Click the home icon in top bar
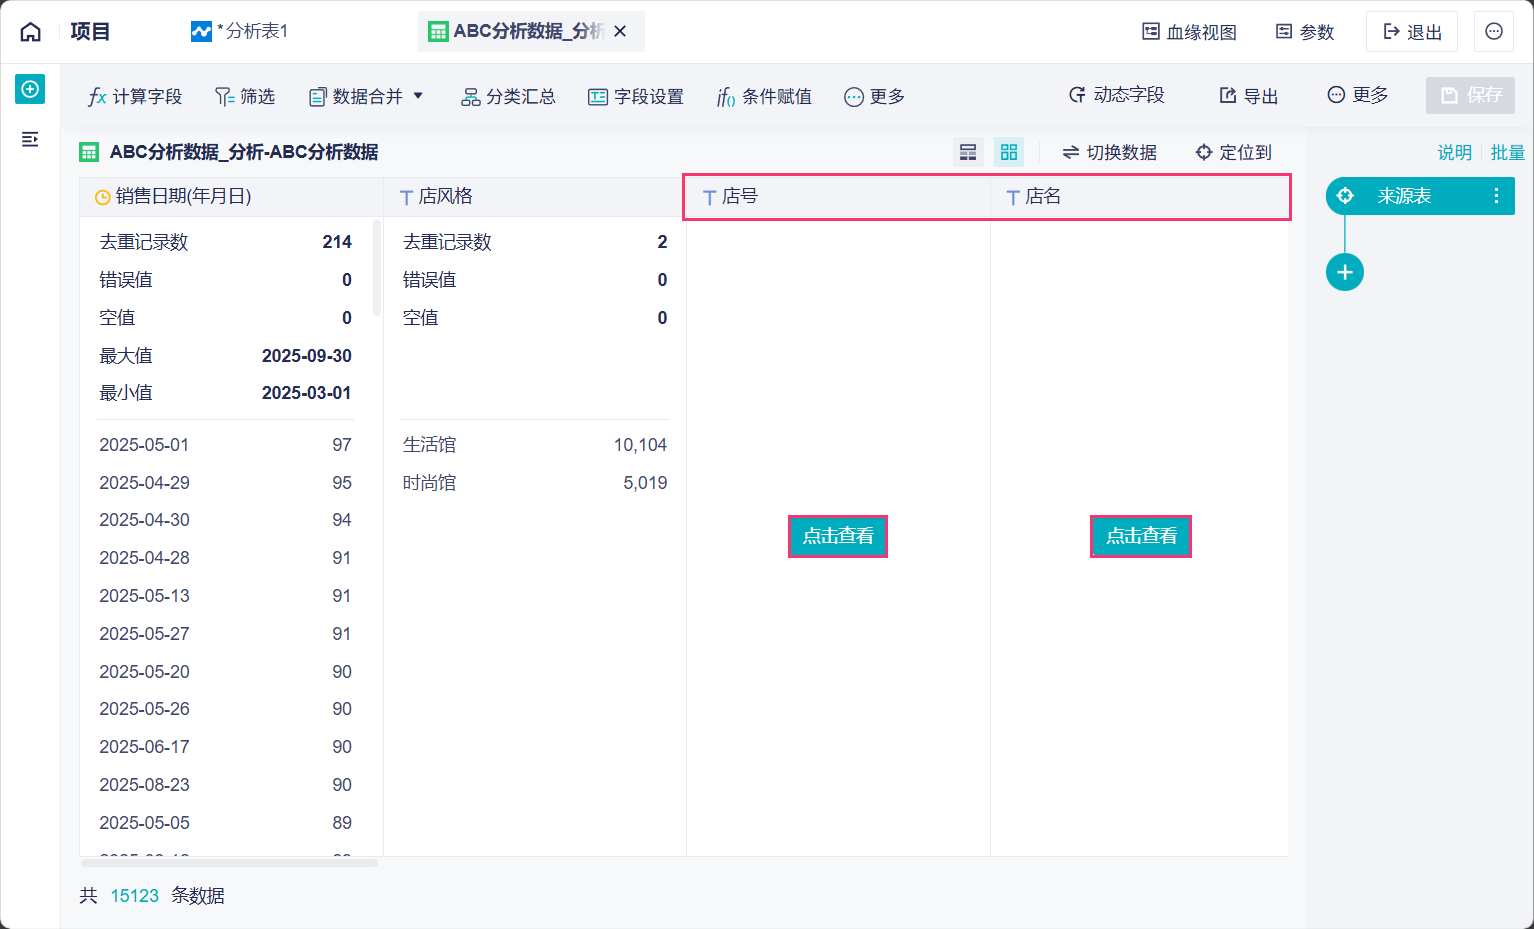The width and height of the screenshot is (1534, 929). (31, 32)
